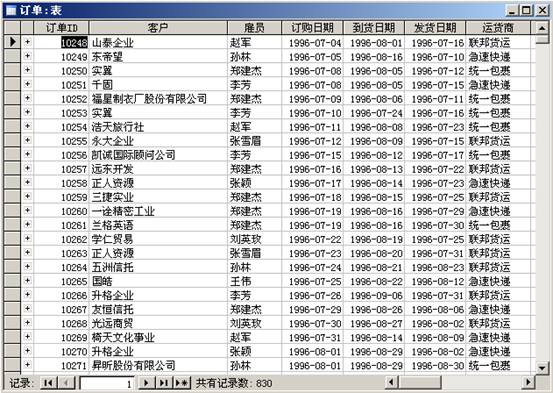The image size is (553, 393).
Task: Select the 发货日期 column header
Action: [x=435, y=28]
